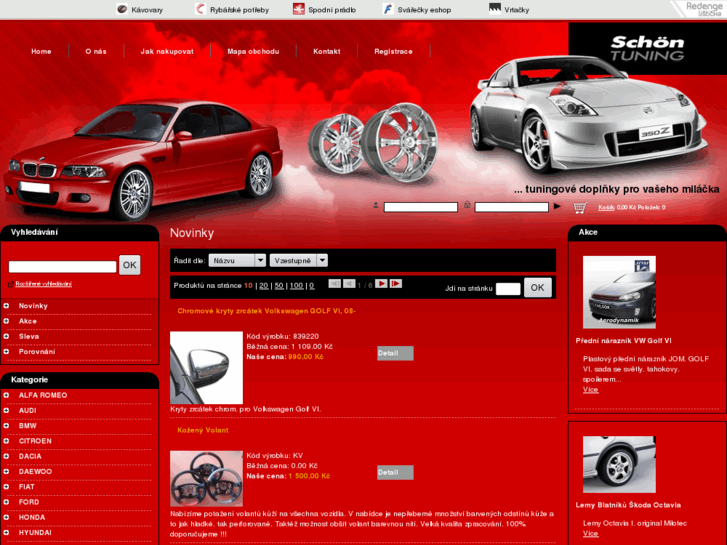727x545 pixels.
Task: Click Přední nárazník VW Golf VI title
Action: tap(624, 341)
